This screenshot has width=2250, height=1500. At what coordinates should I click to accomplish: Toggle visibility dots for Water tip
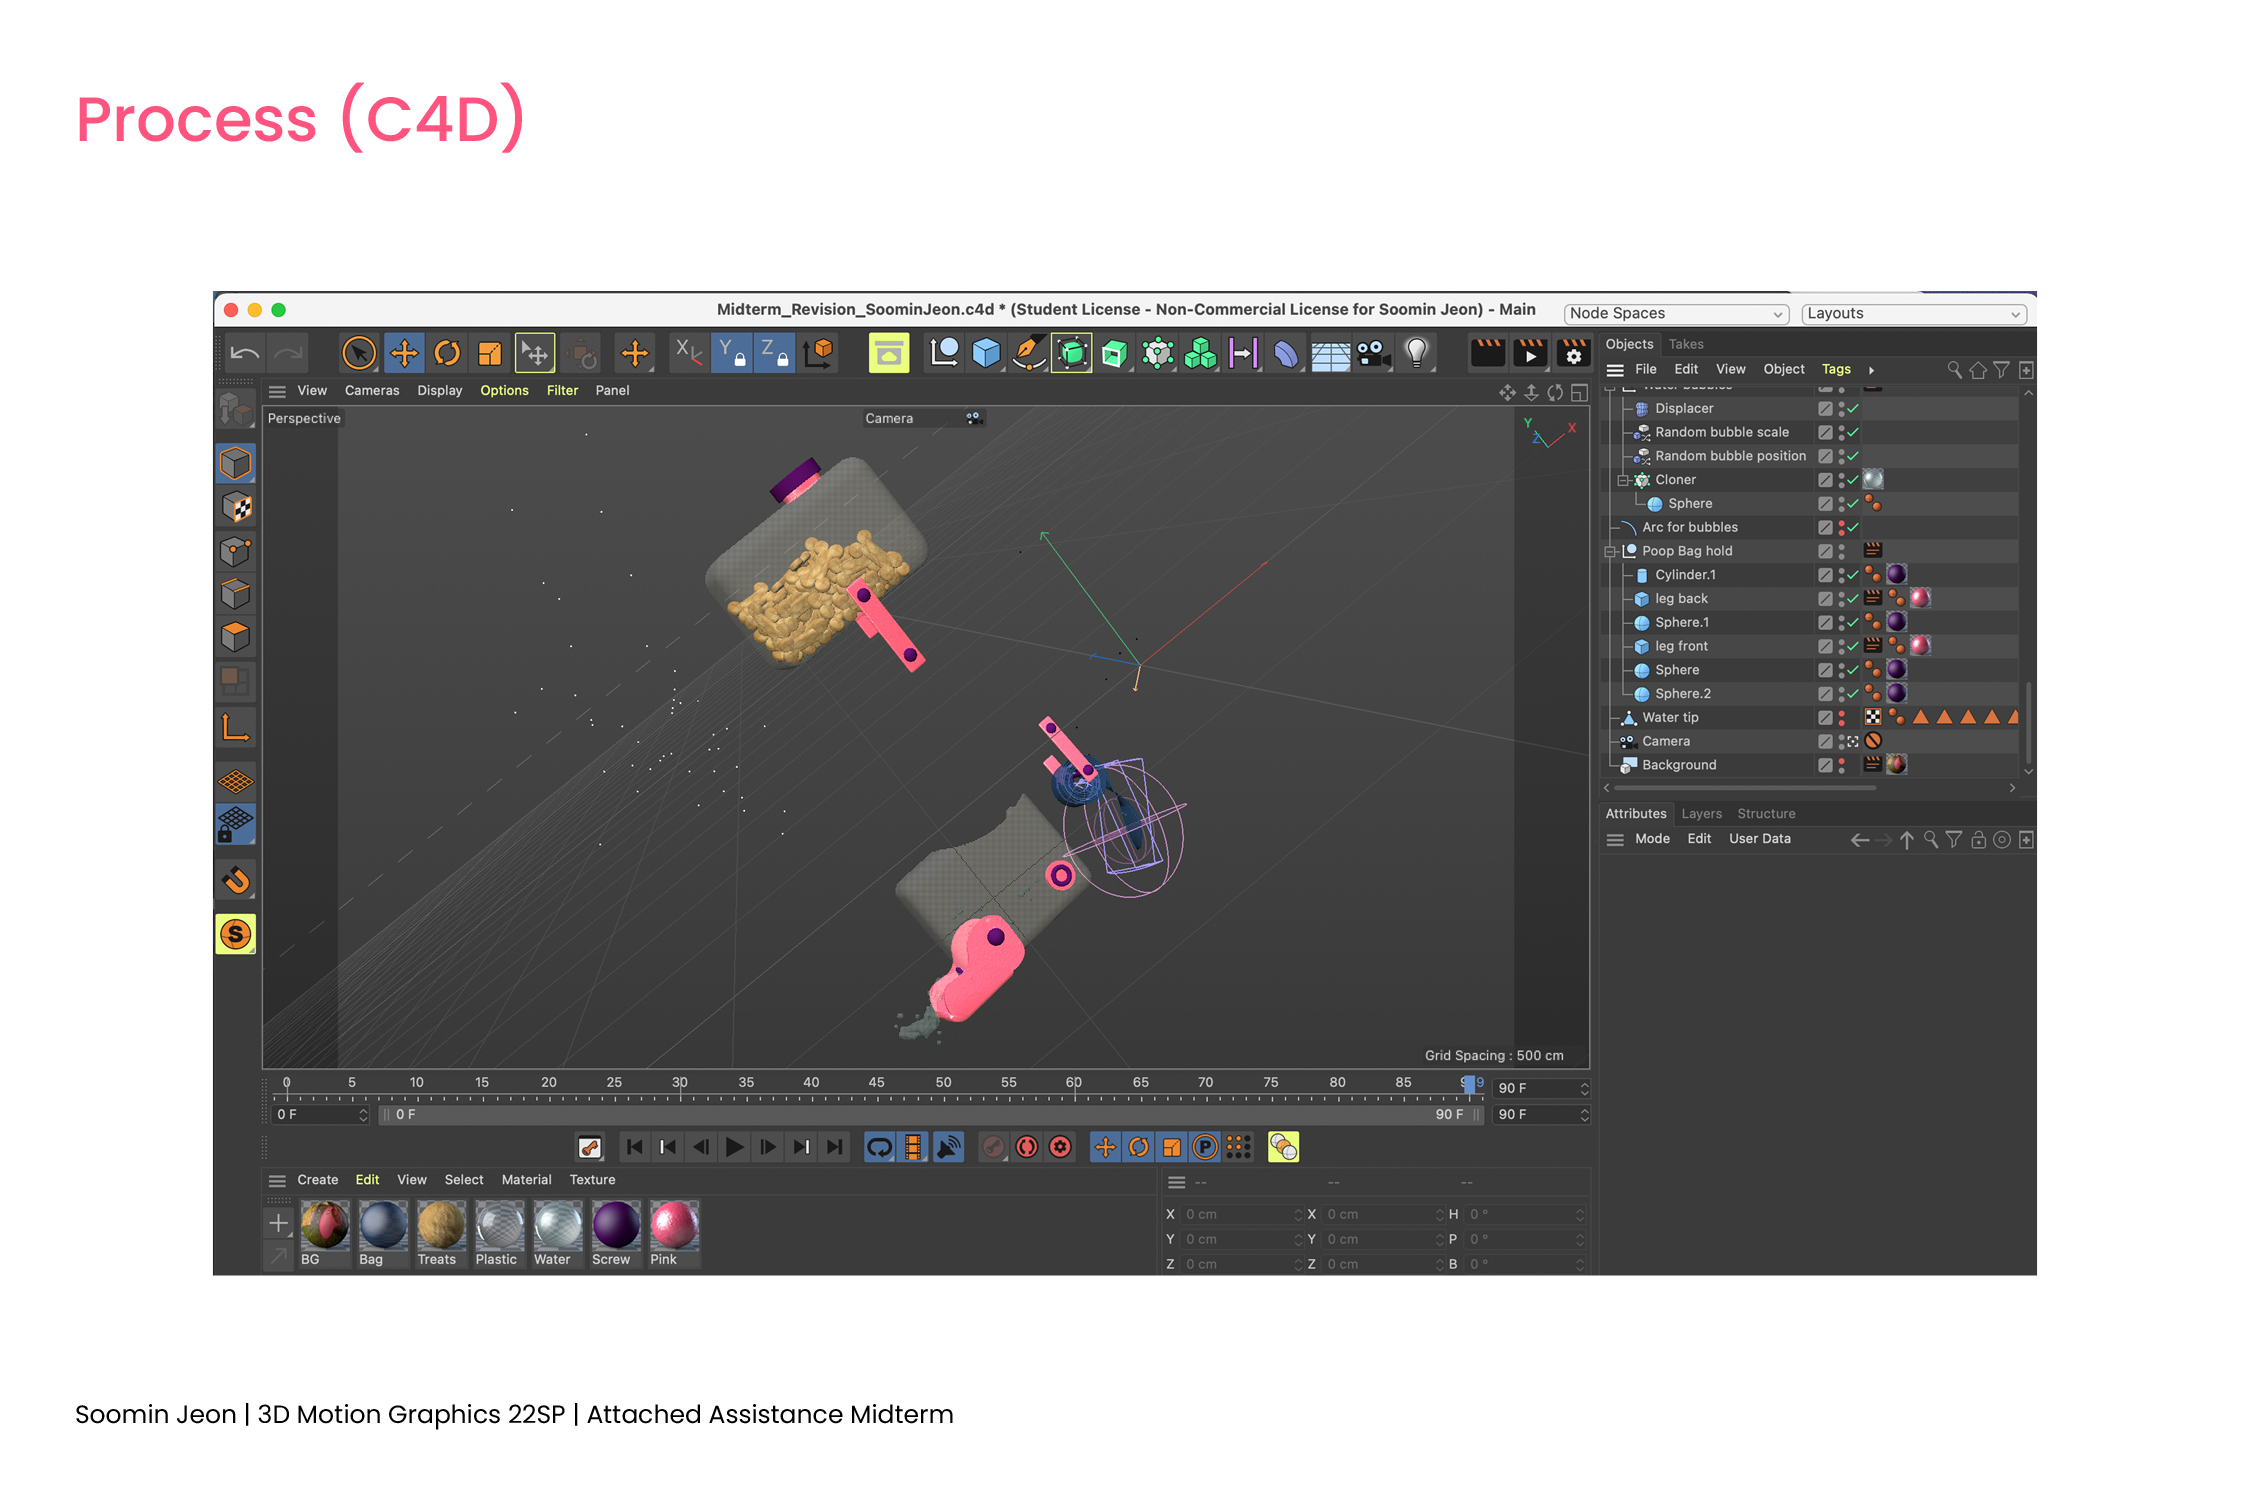tap(1841, 718)
